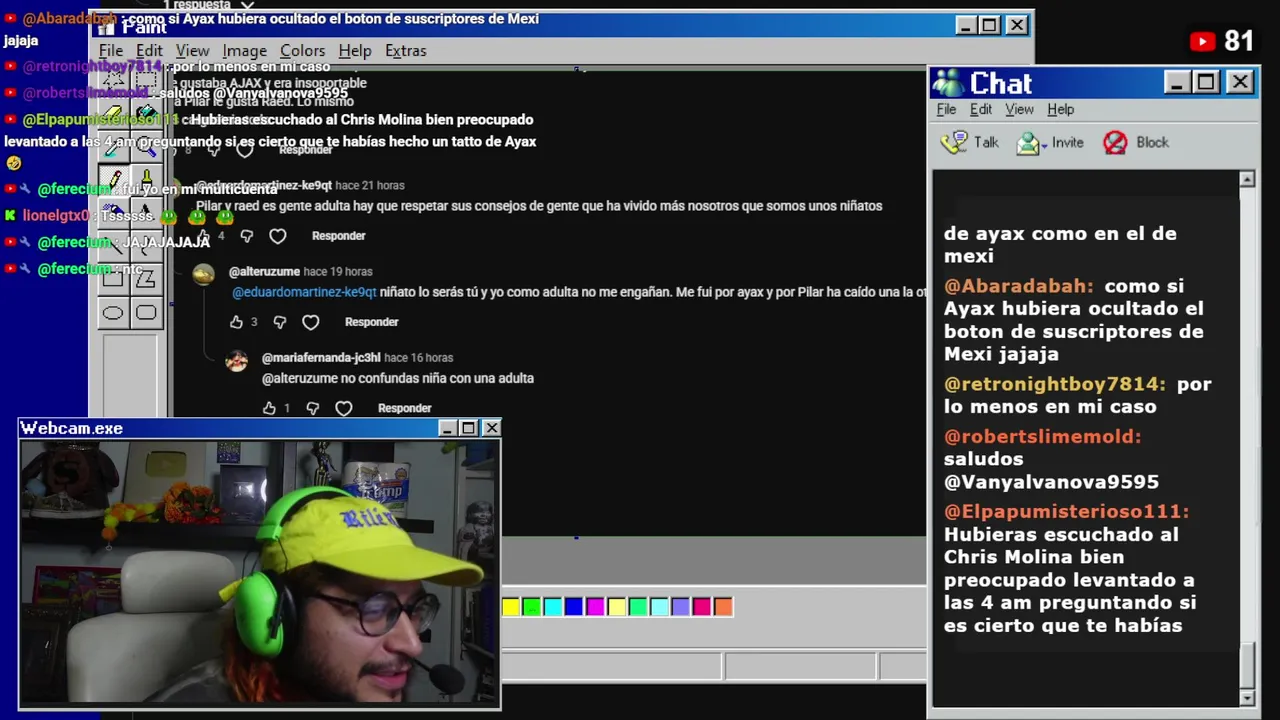Pick the orange palette swatch
This screenshot has width=1280, height=720.
click(723, 606)
